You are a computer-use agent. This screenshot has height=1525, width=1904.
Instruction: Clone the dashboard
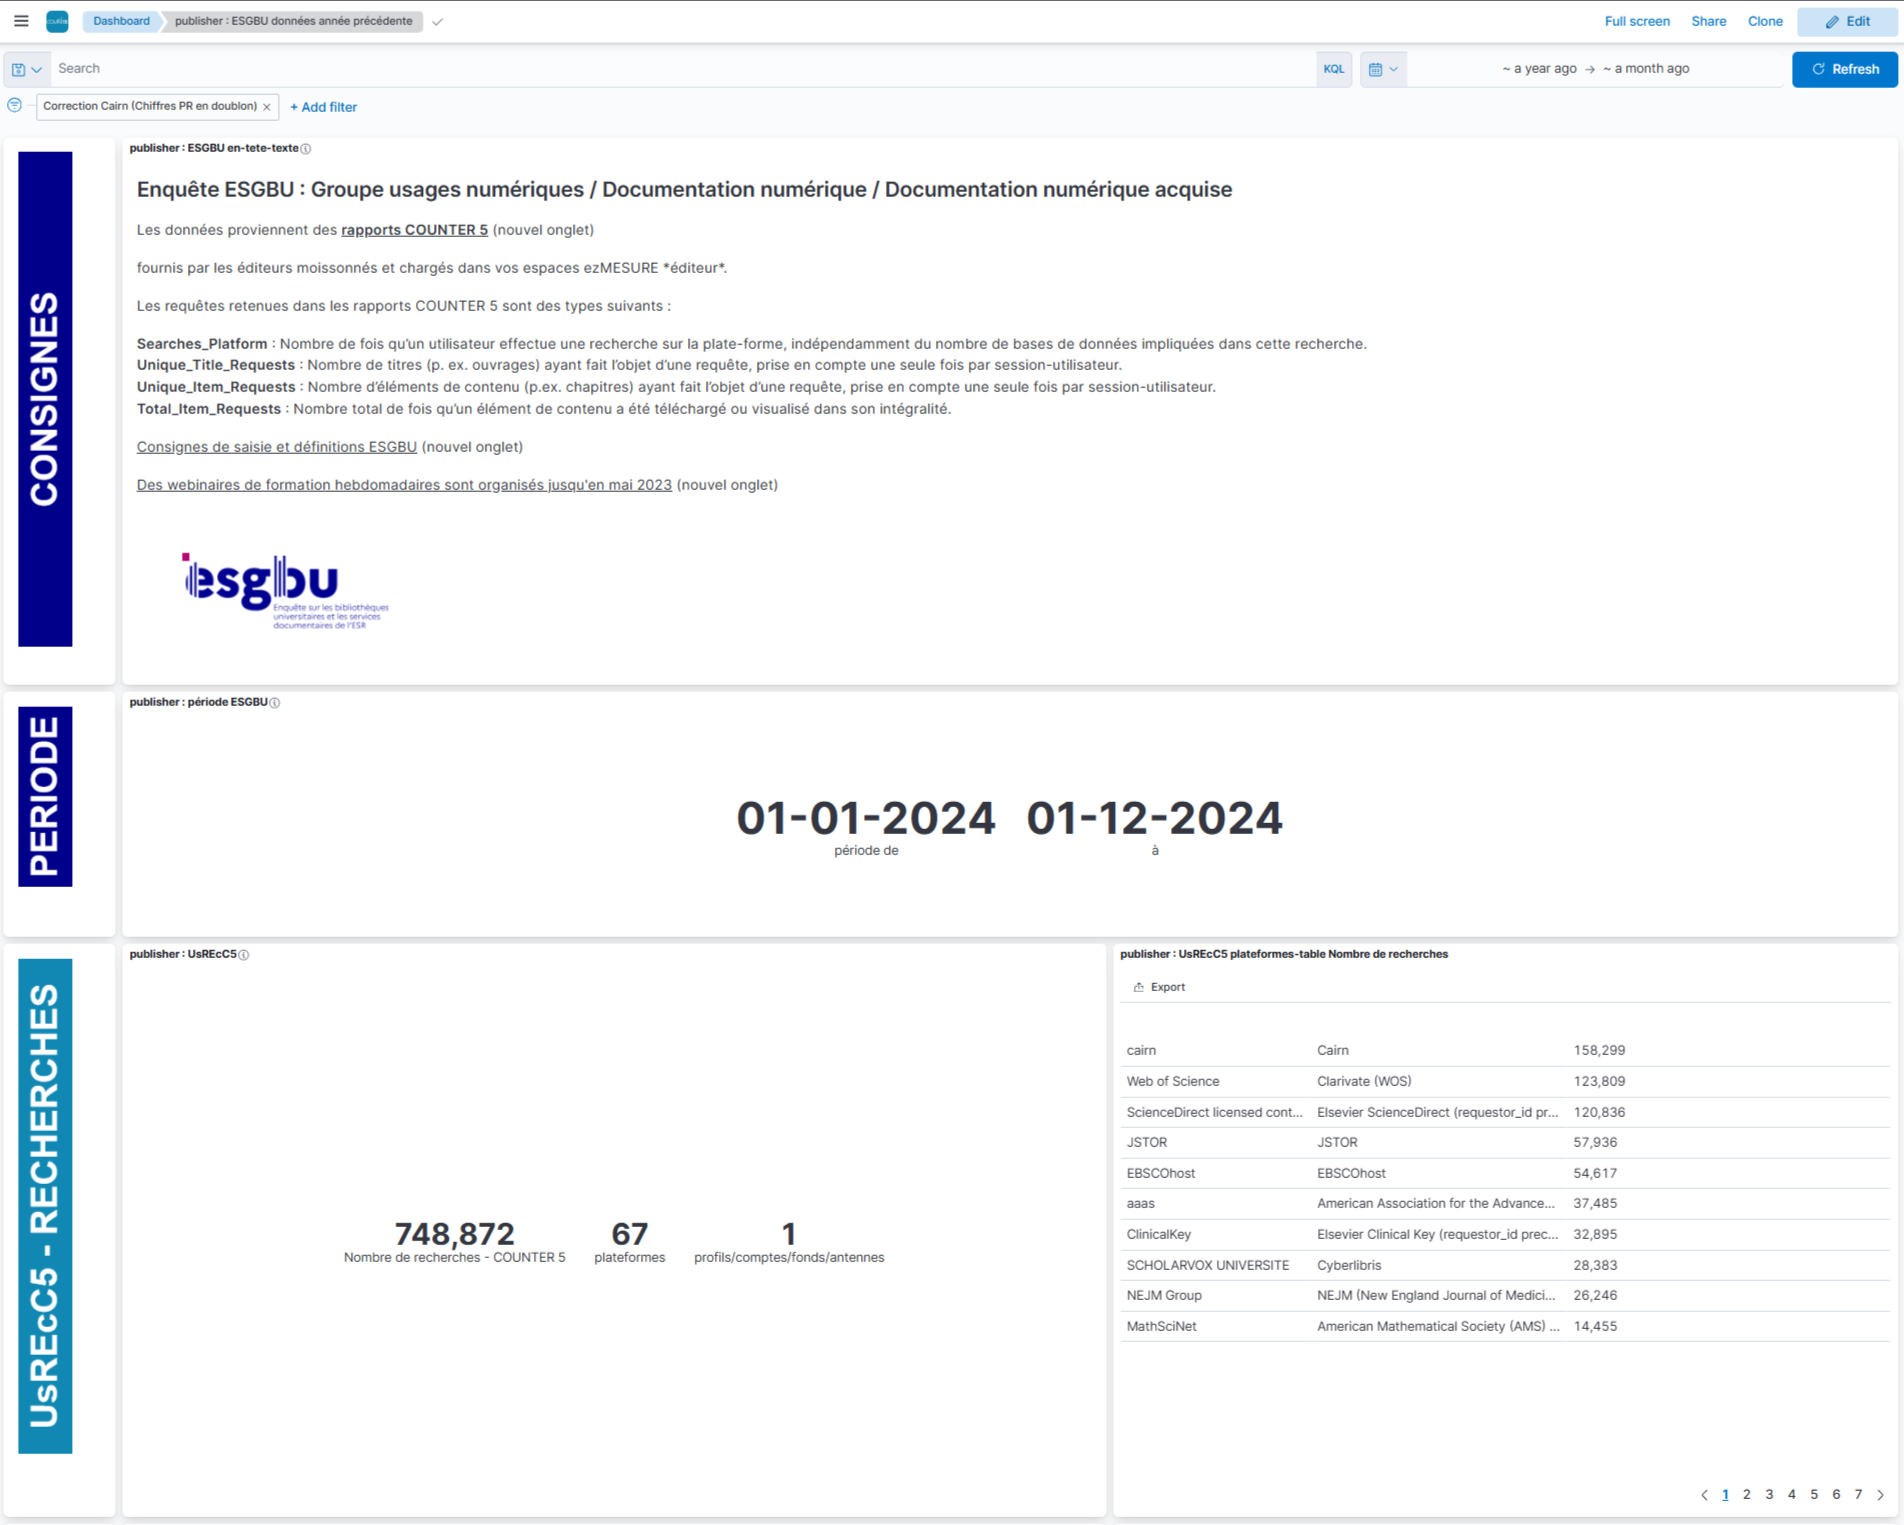1765,21
